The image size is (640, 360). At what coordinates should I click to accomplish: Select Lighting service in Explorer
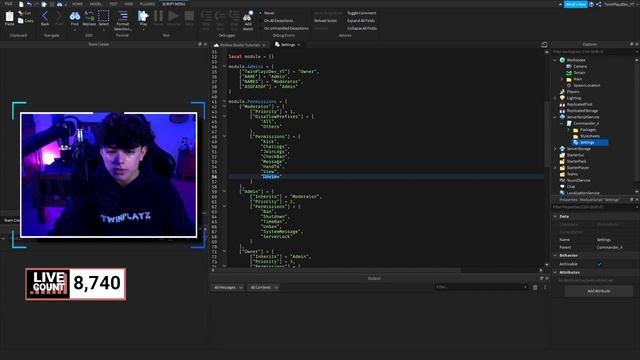[x=573, y=98]
